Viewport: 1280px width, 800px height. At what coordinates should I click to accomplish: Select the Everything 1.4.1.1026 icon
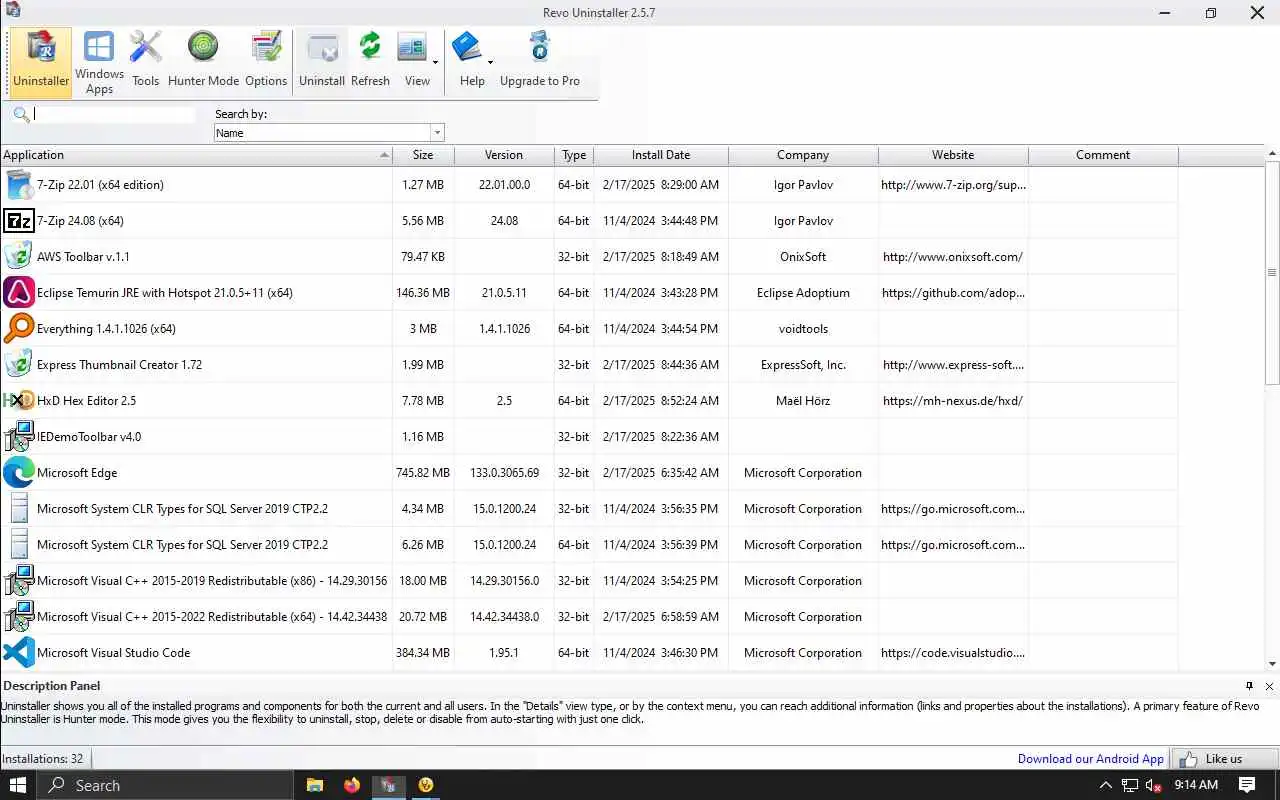(x=19, y=329)
